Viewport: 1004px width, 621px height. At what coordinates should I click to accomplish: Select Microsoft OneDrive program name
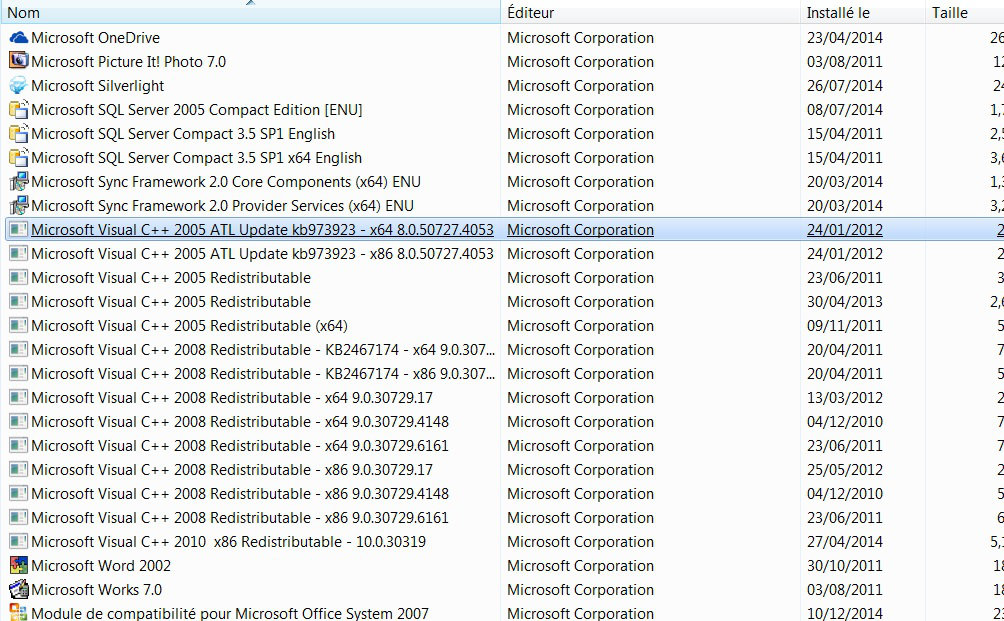click(x=95, y=38)
